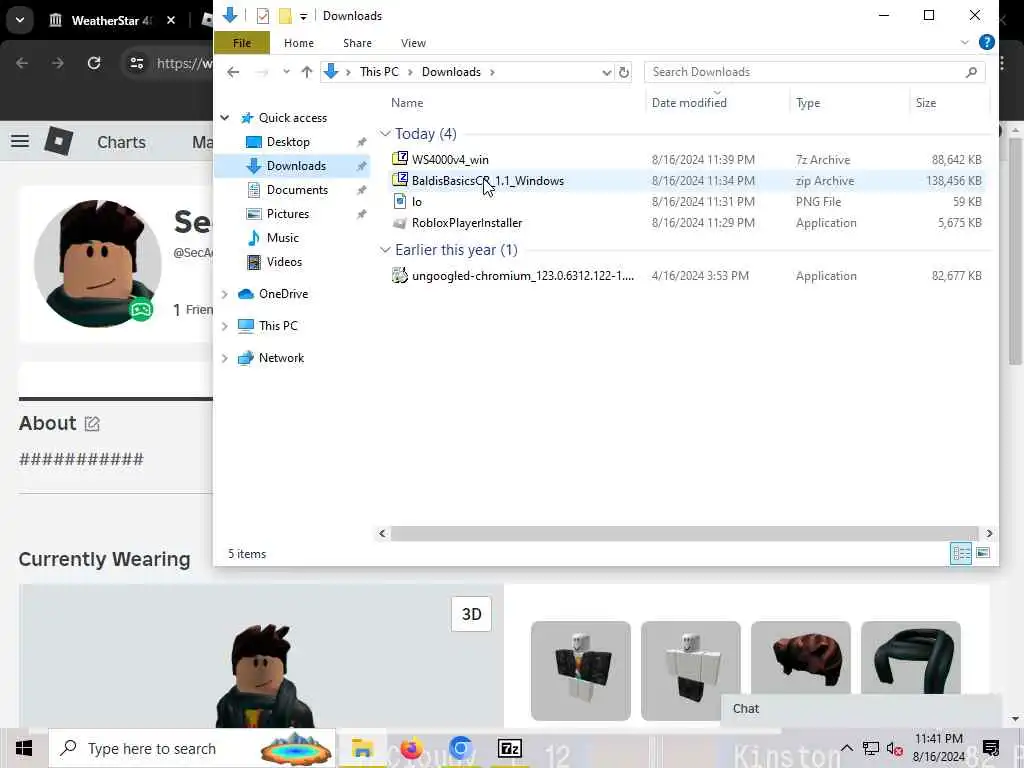Toggle 3D avatar view on Roblox page
The image size is (1024, 768).
[471, 614]
